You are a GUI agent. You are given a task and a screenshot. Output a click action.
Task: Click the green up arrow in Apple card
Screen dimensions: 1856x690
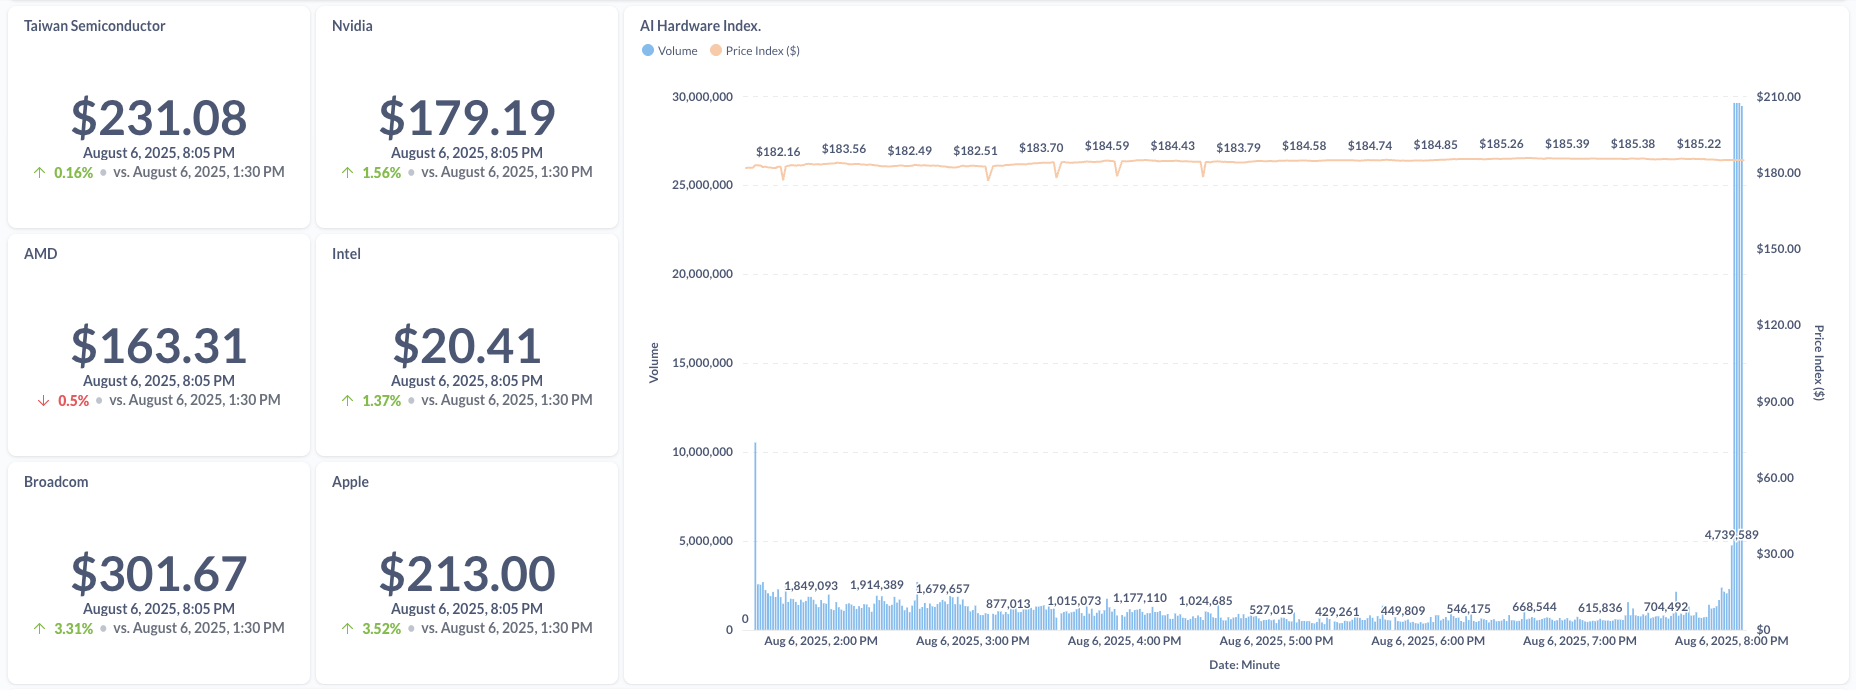coord(348,629)
